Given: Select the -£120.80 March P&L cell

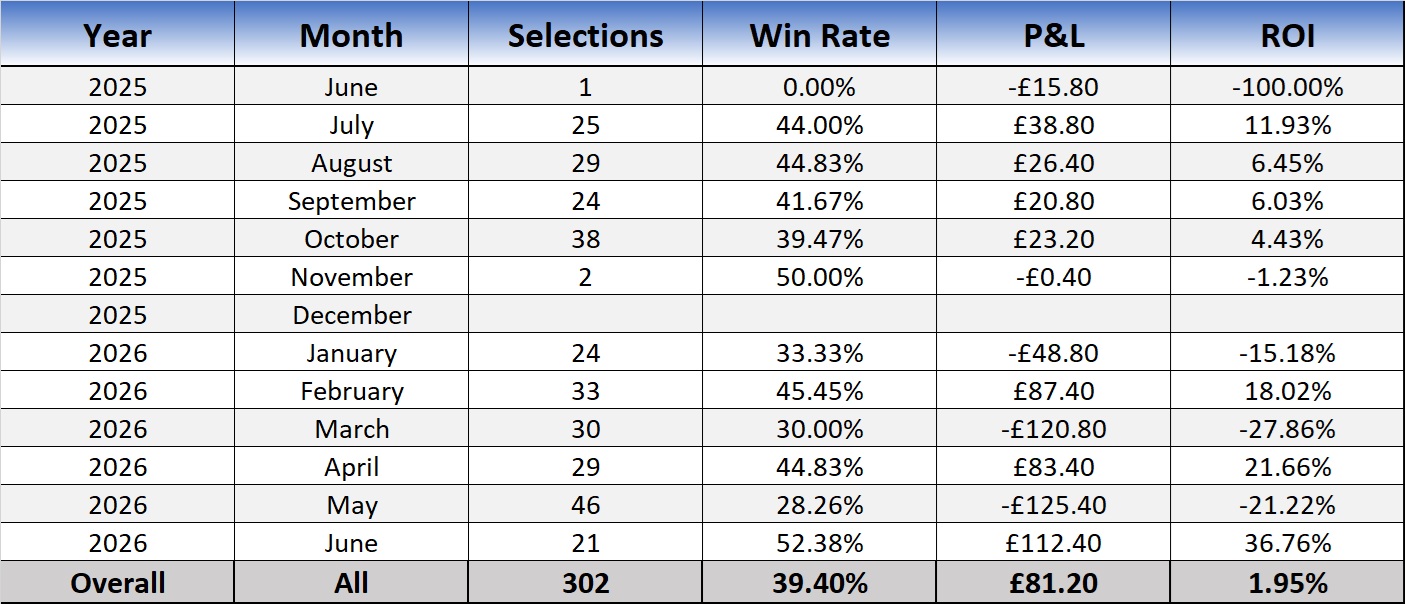Looking at the screenshot, I should tap(1053, 429).
